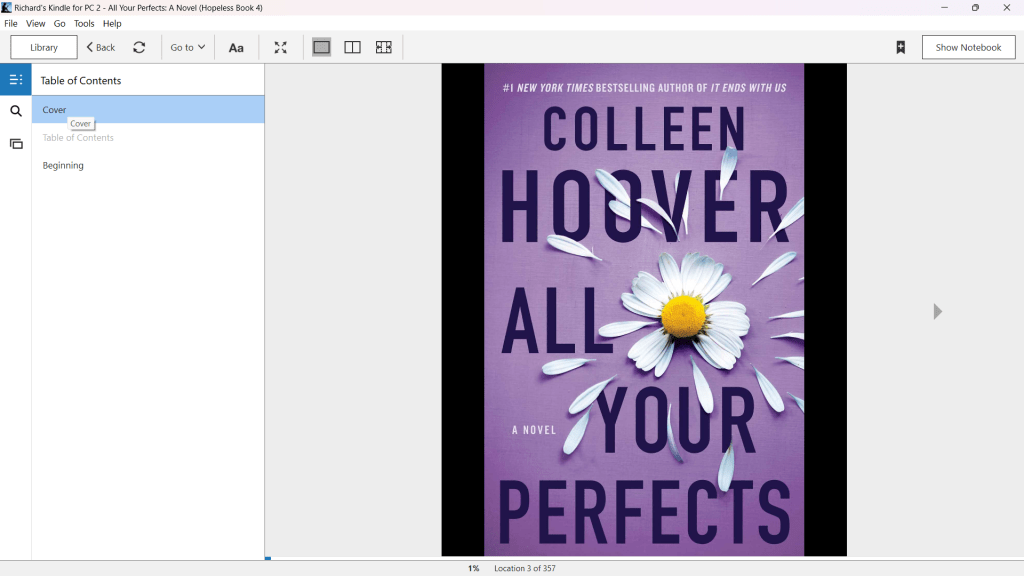Open the Tools menu
The height and width of the screenshot is (576, 1024).
coord(84,23)
